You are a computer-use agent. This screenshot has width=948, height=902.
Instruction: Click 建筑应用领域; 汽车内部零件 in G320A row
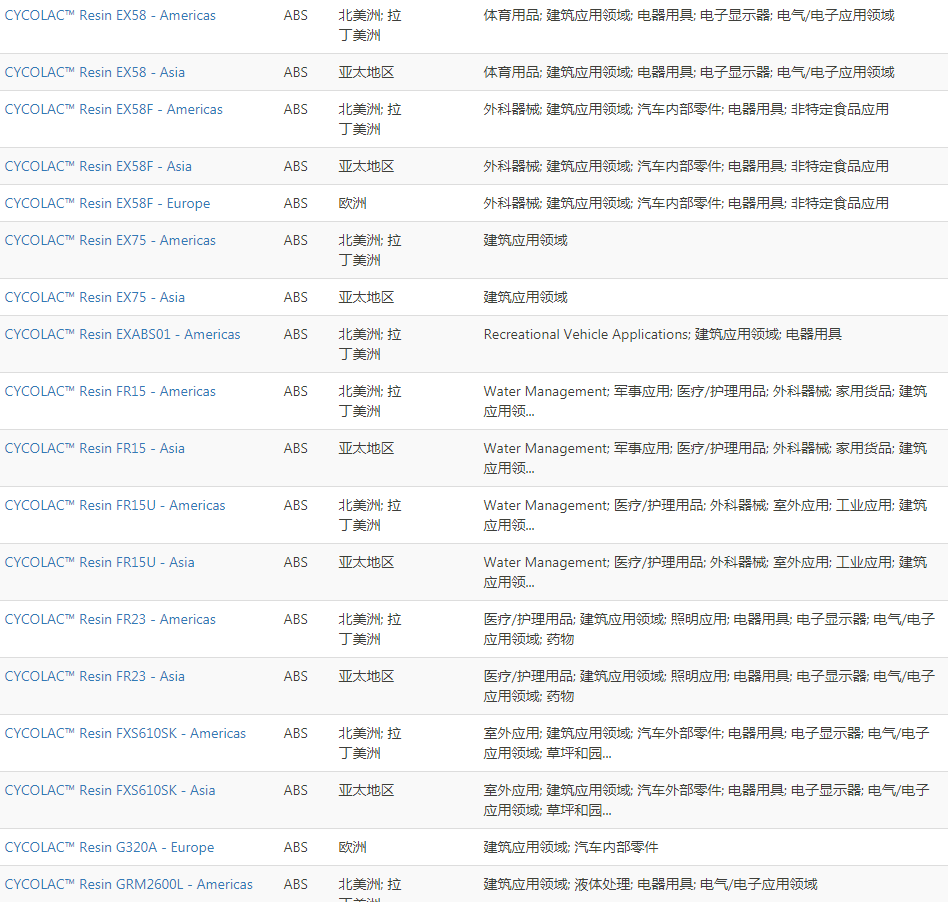[571, 848]
